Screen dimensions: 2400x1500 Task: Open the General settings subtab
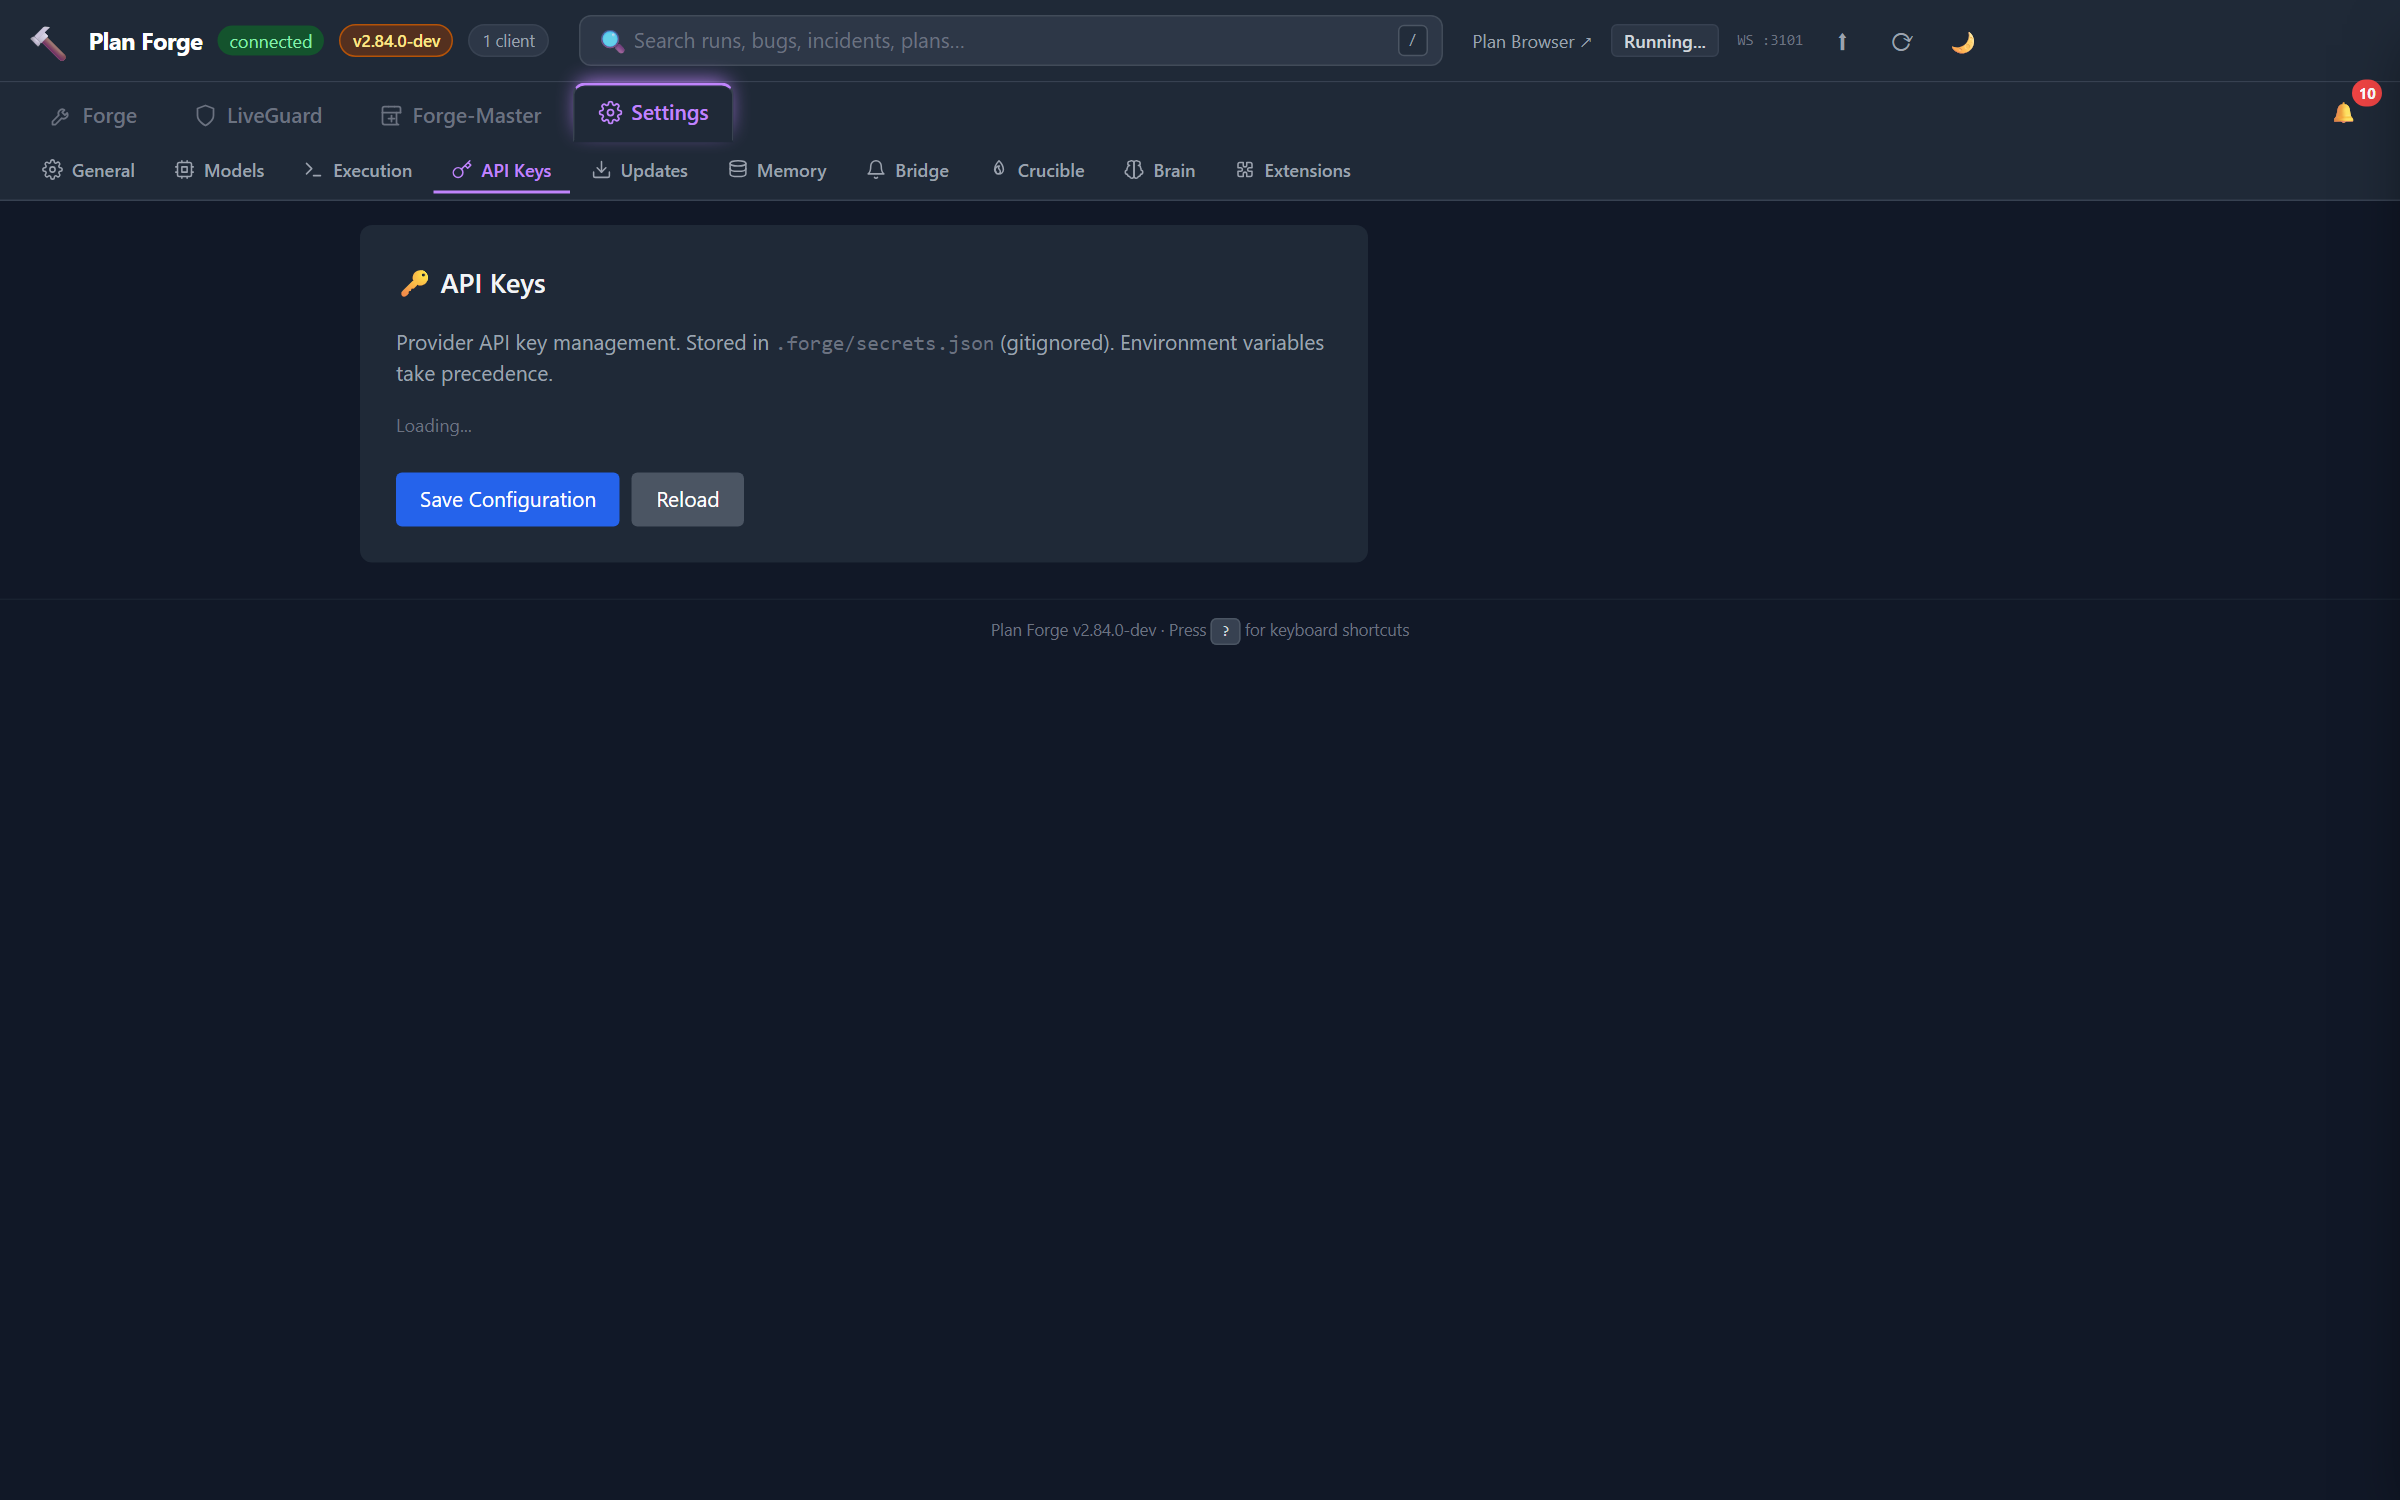[88, 171]
